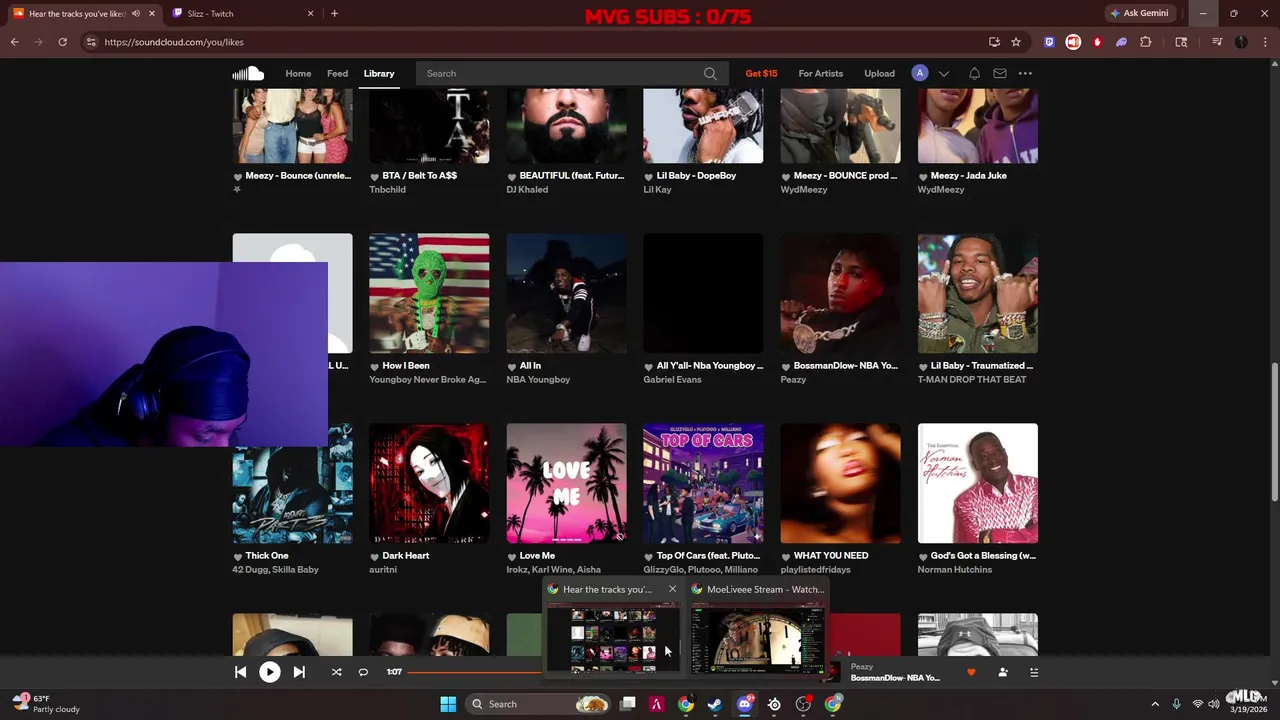Play the previous track
The width and height of the screenshot is (1280, 720).
pos(241,672)
